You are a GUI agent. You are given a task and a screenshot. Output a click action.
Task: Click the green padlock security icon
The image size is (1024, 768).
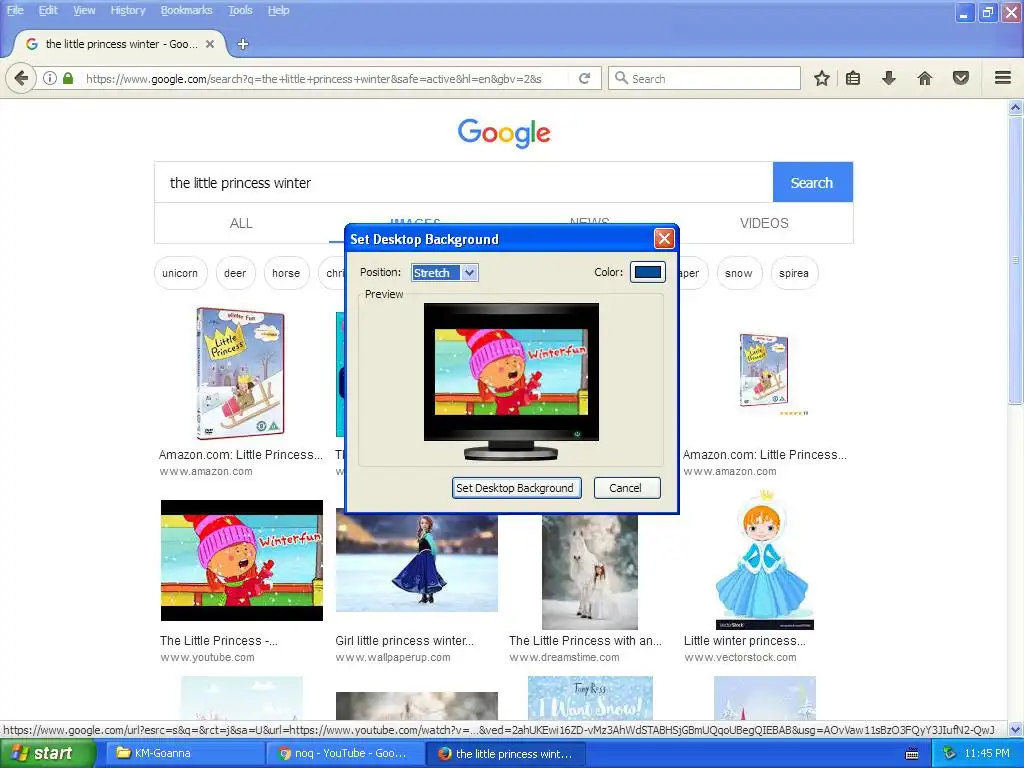68,78
